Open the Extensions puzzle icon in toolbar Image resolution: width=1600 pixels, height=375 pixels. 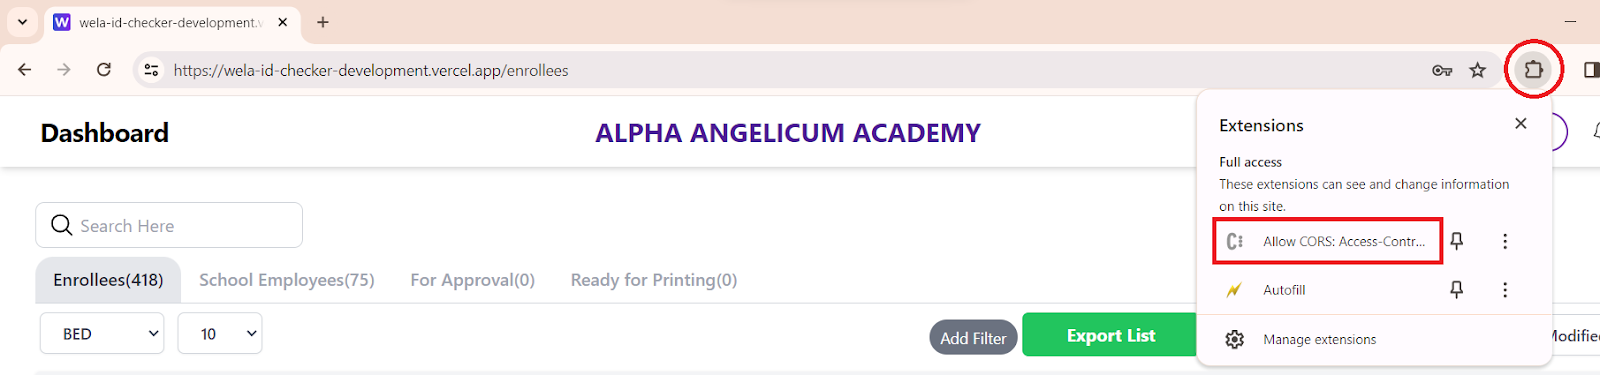click(x=1533, y=70)
